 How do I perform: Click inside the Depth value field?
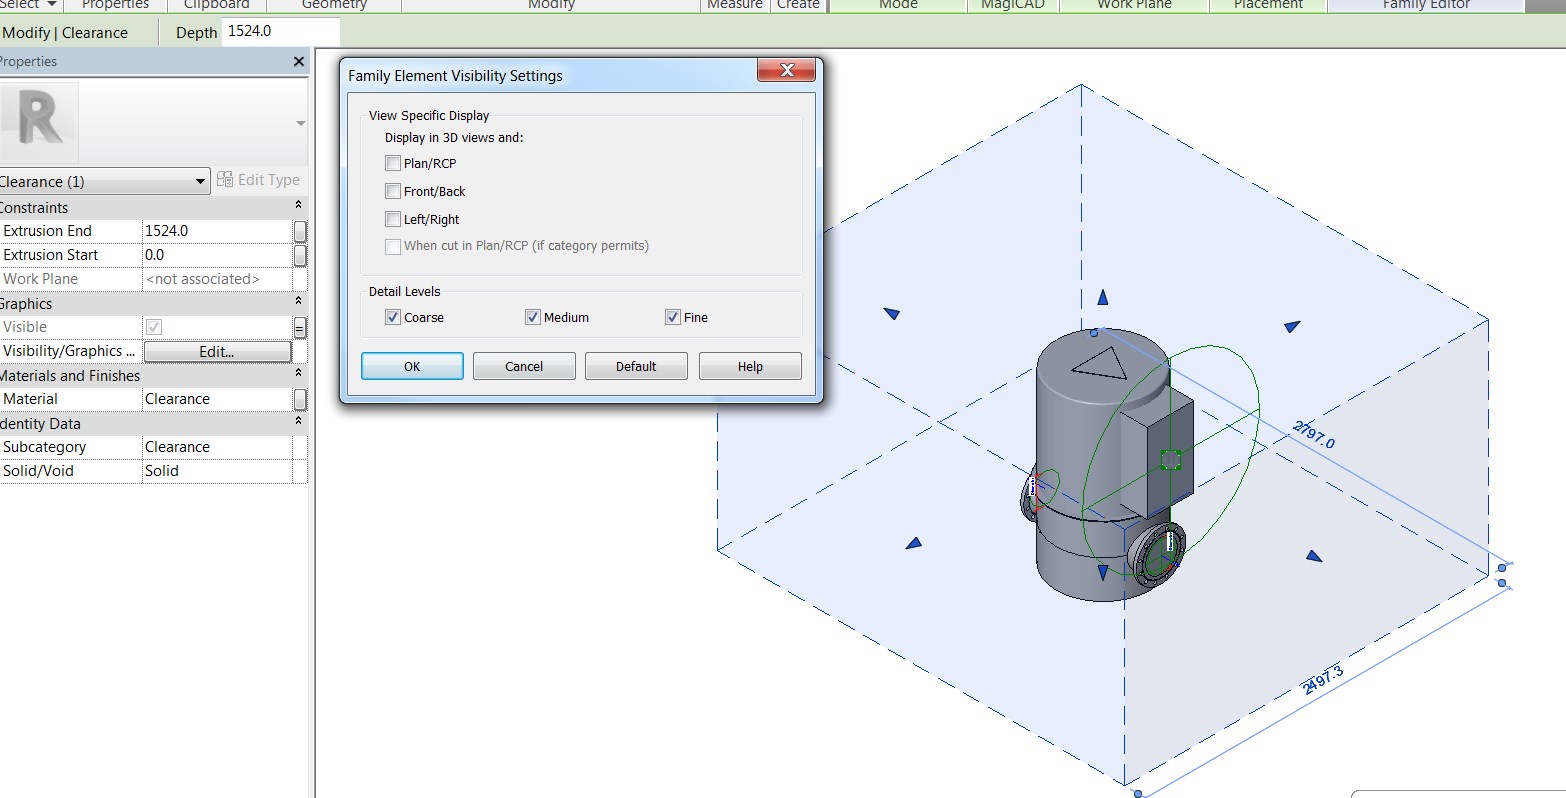tap(280, 32)
